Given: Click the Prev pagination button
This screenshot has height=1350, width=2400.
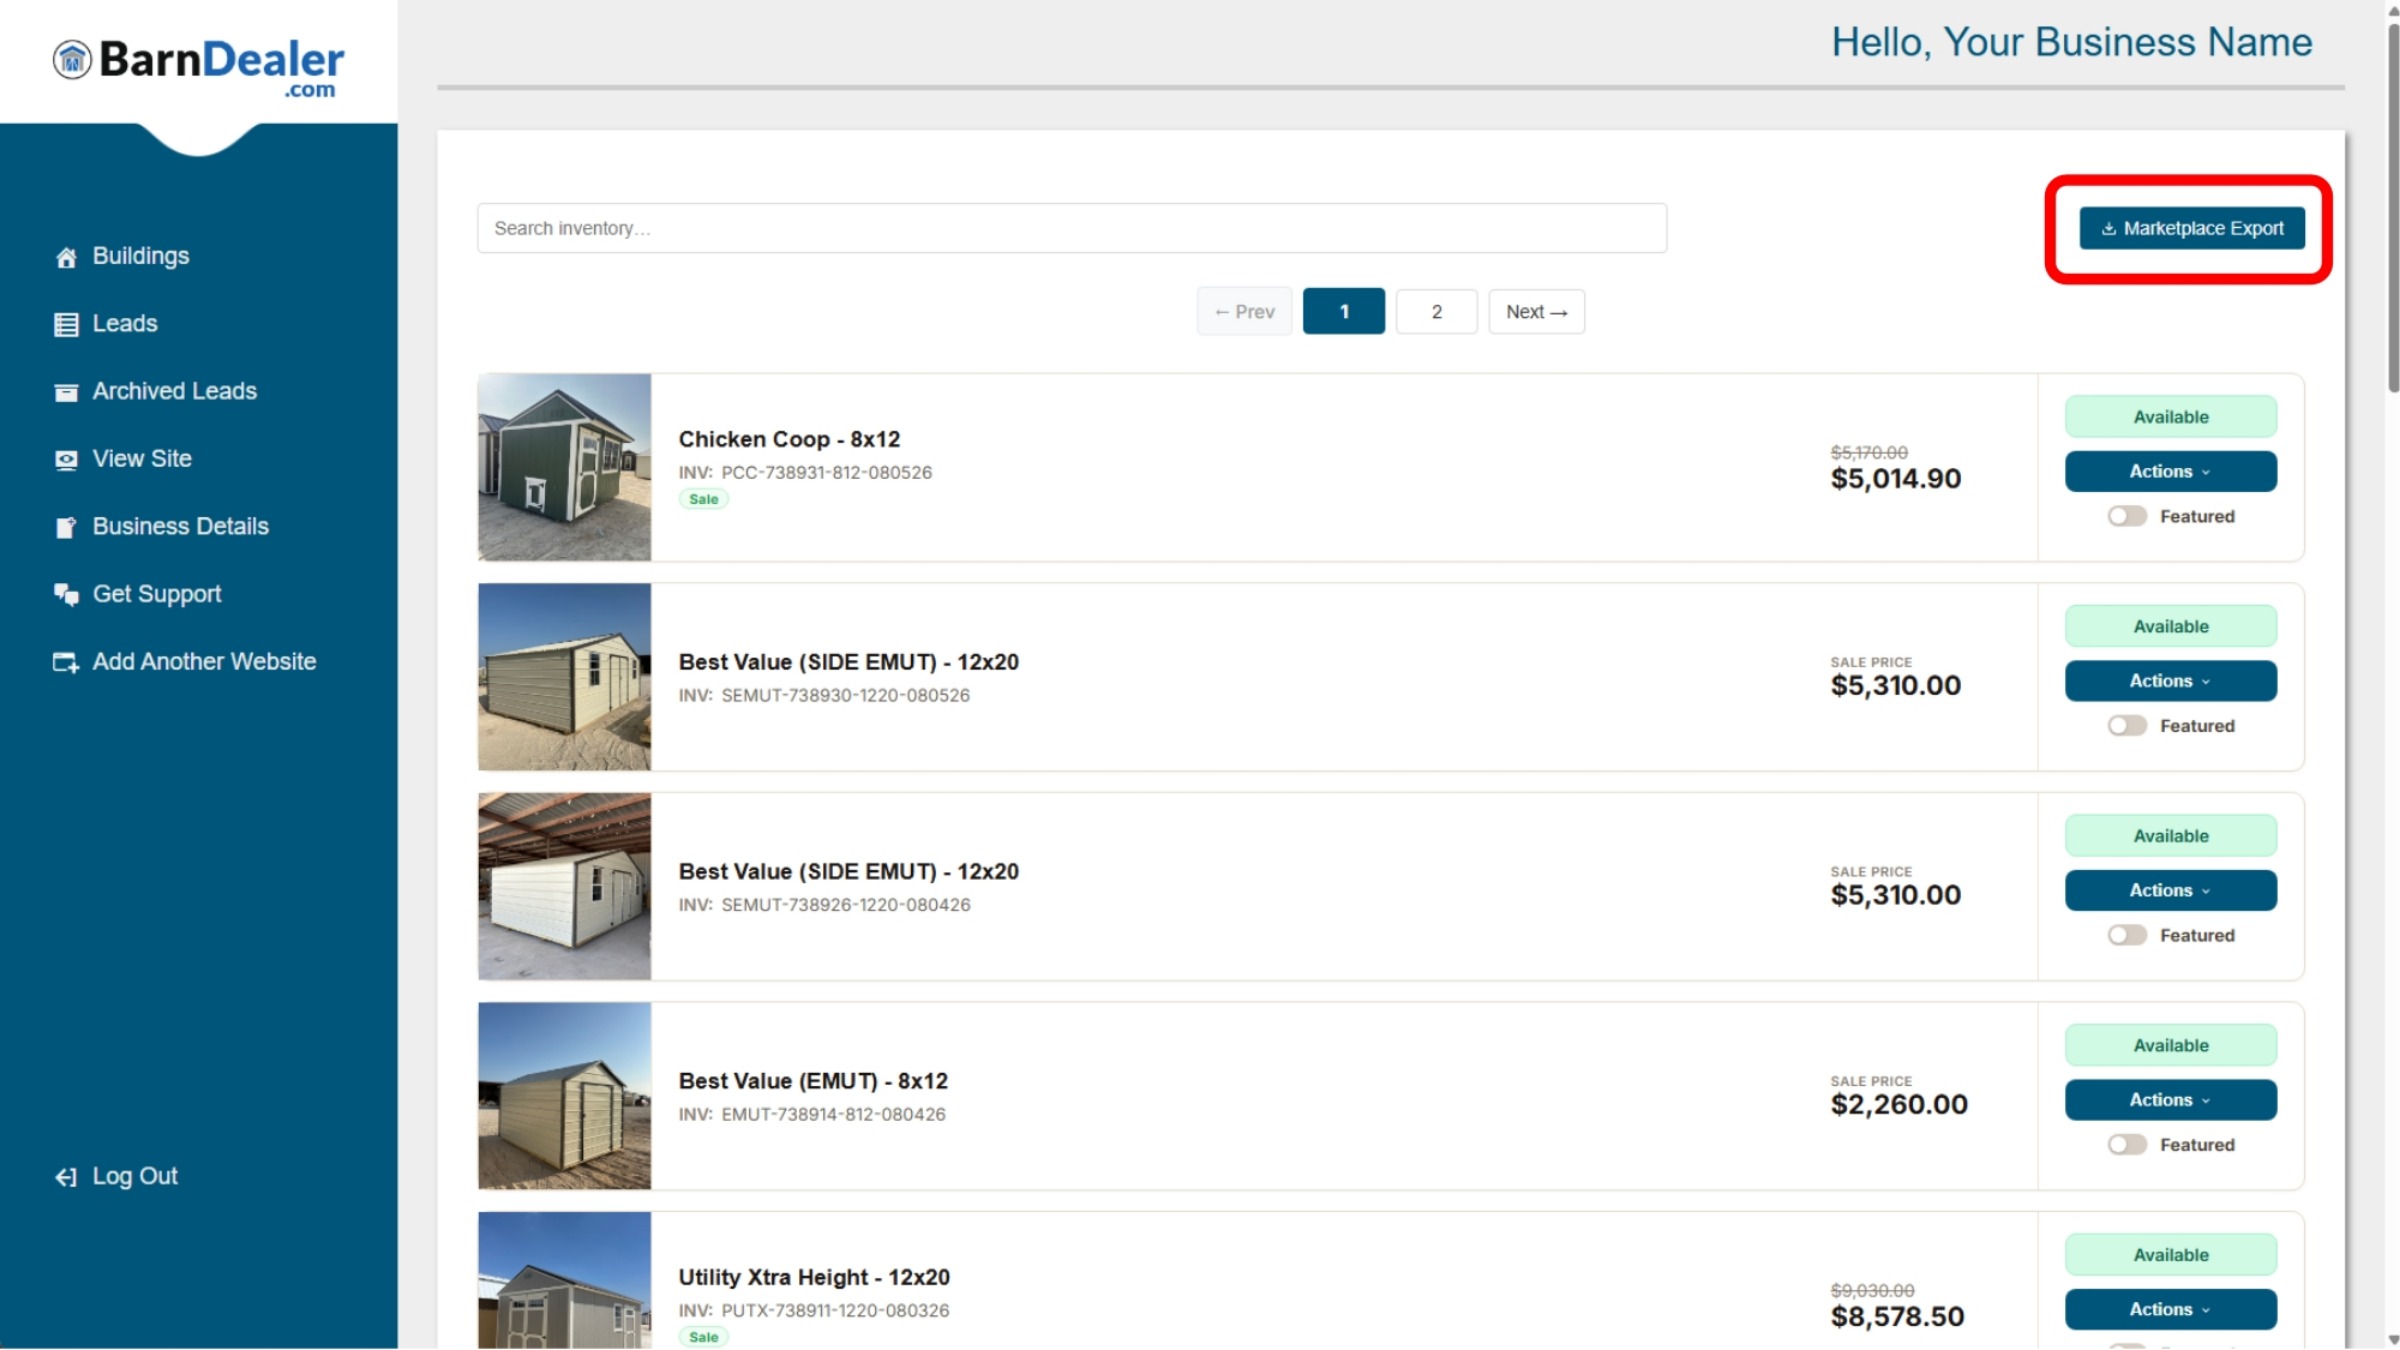Looking at the screenshot, I should coord(1244,312).
